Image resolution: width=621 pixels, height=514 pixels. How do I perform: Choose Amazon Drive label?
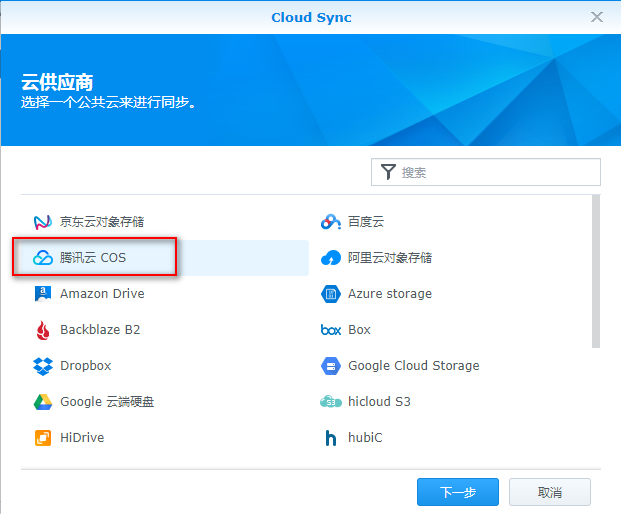[102, 294]
